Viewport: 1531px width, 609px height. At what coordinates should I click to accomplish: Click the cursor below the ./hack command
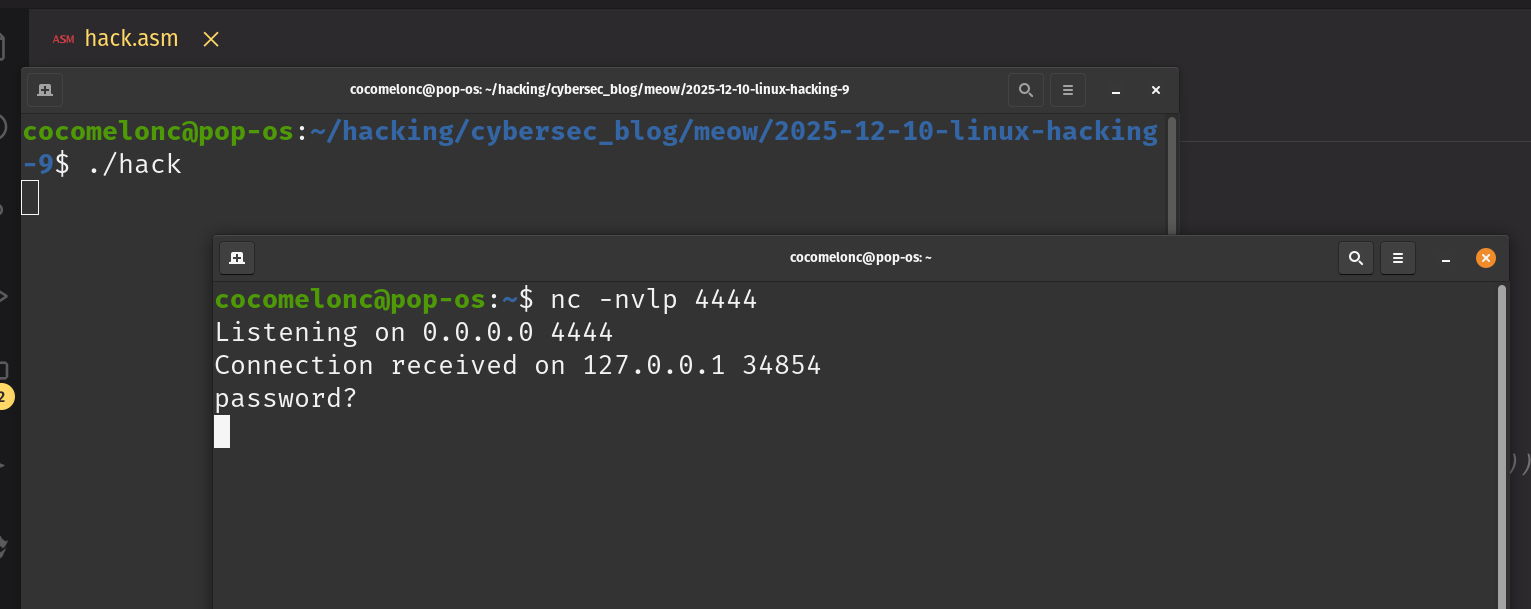pos(30,198)
